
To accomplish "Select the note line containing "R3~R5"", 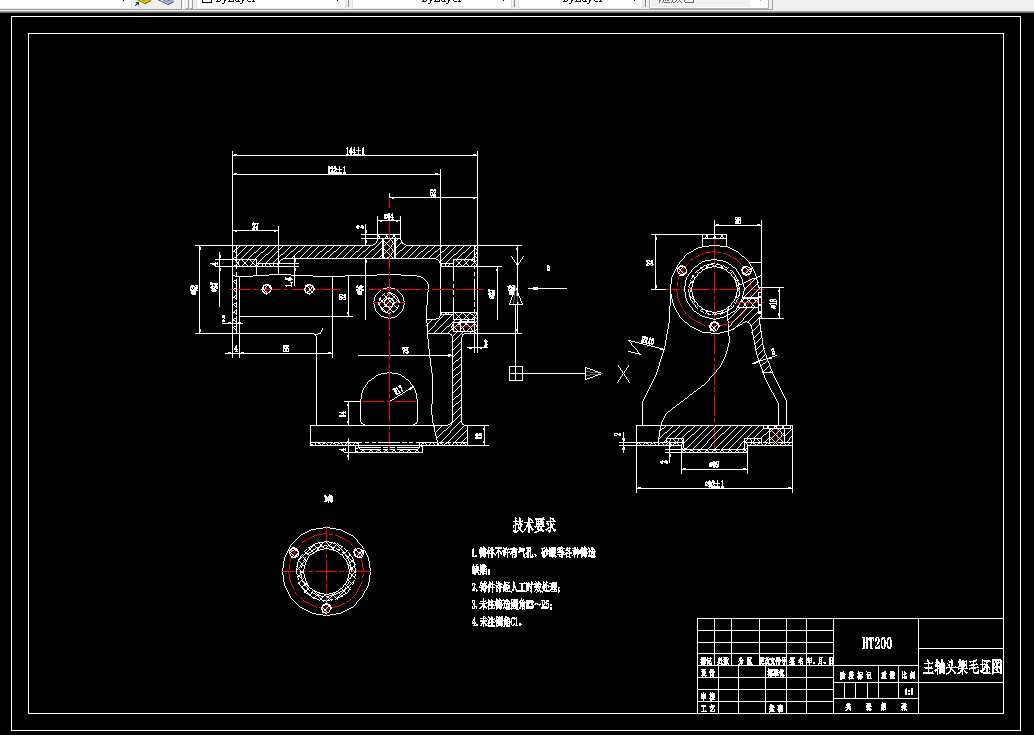I will (512, 604).
